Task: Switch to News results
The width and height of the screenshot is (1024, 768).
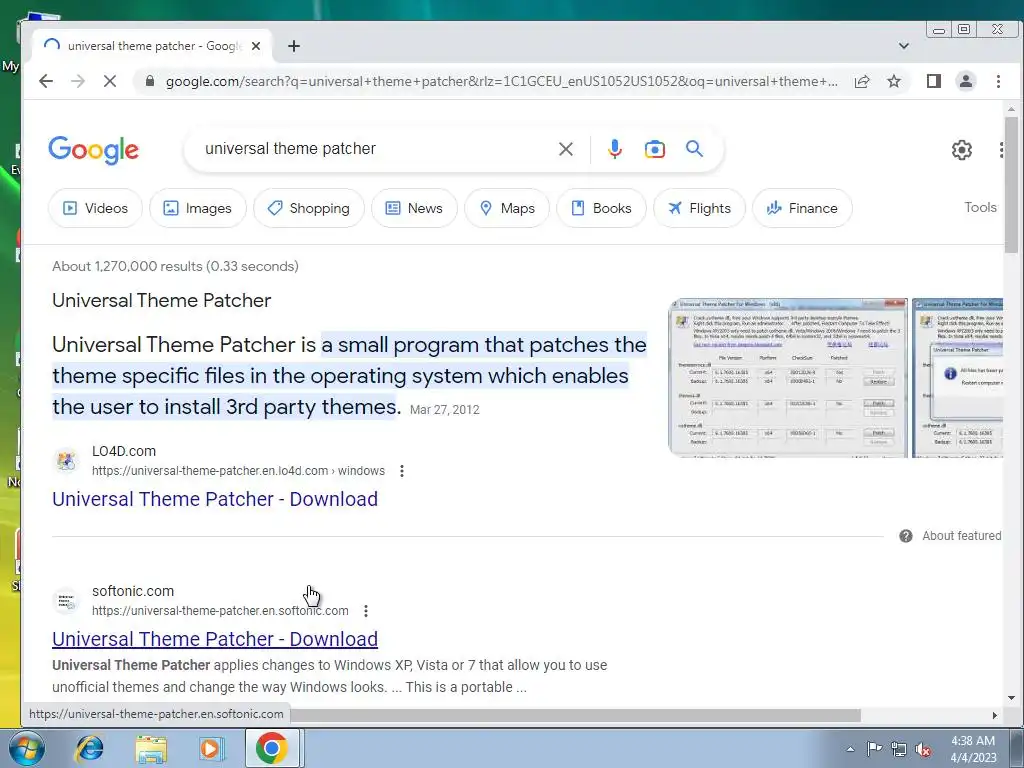Action: 414,208
